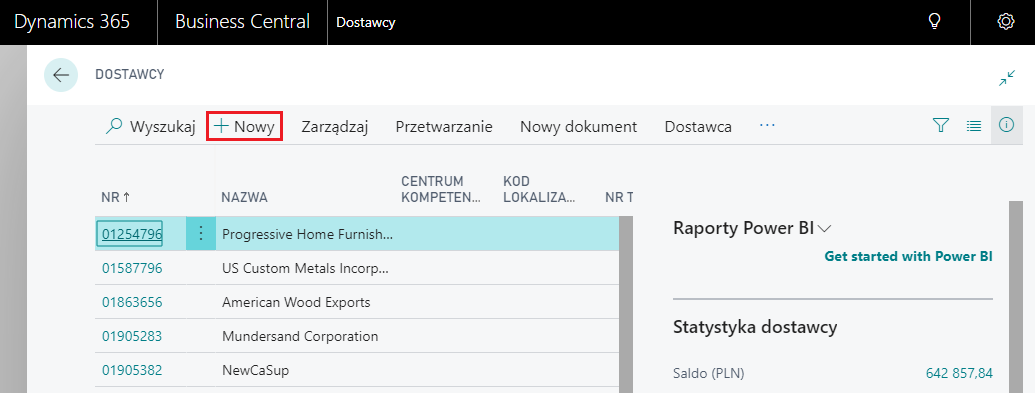Open the Przetwarzanie menu
The height and width of the screenshot is (393, 1035).
coord(444,127)
